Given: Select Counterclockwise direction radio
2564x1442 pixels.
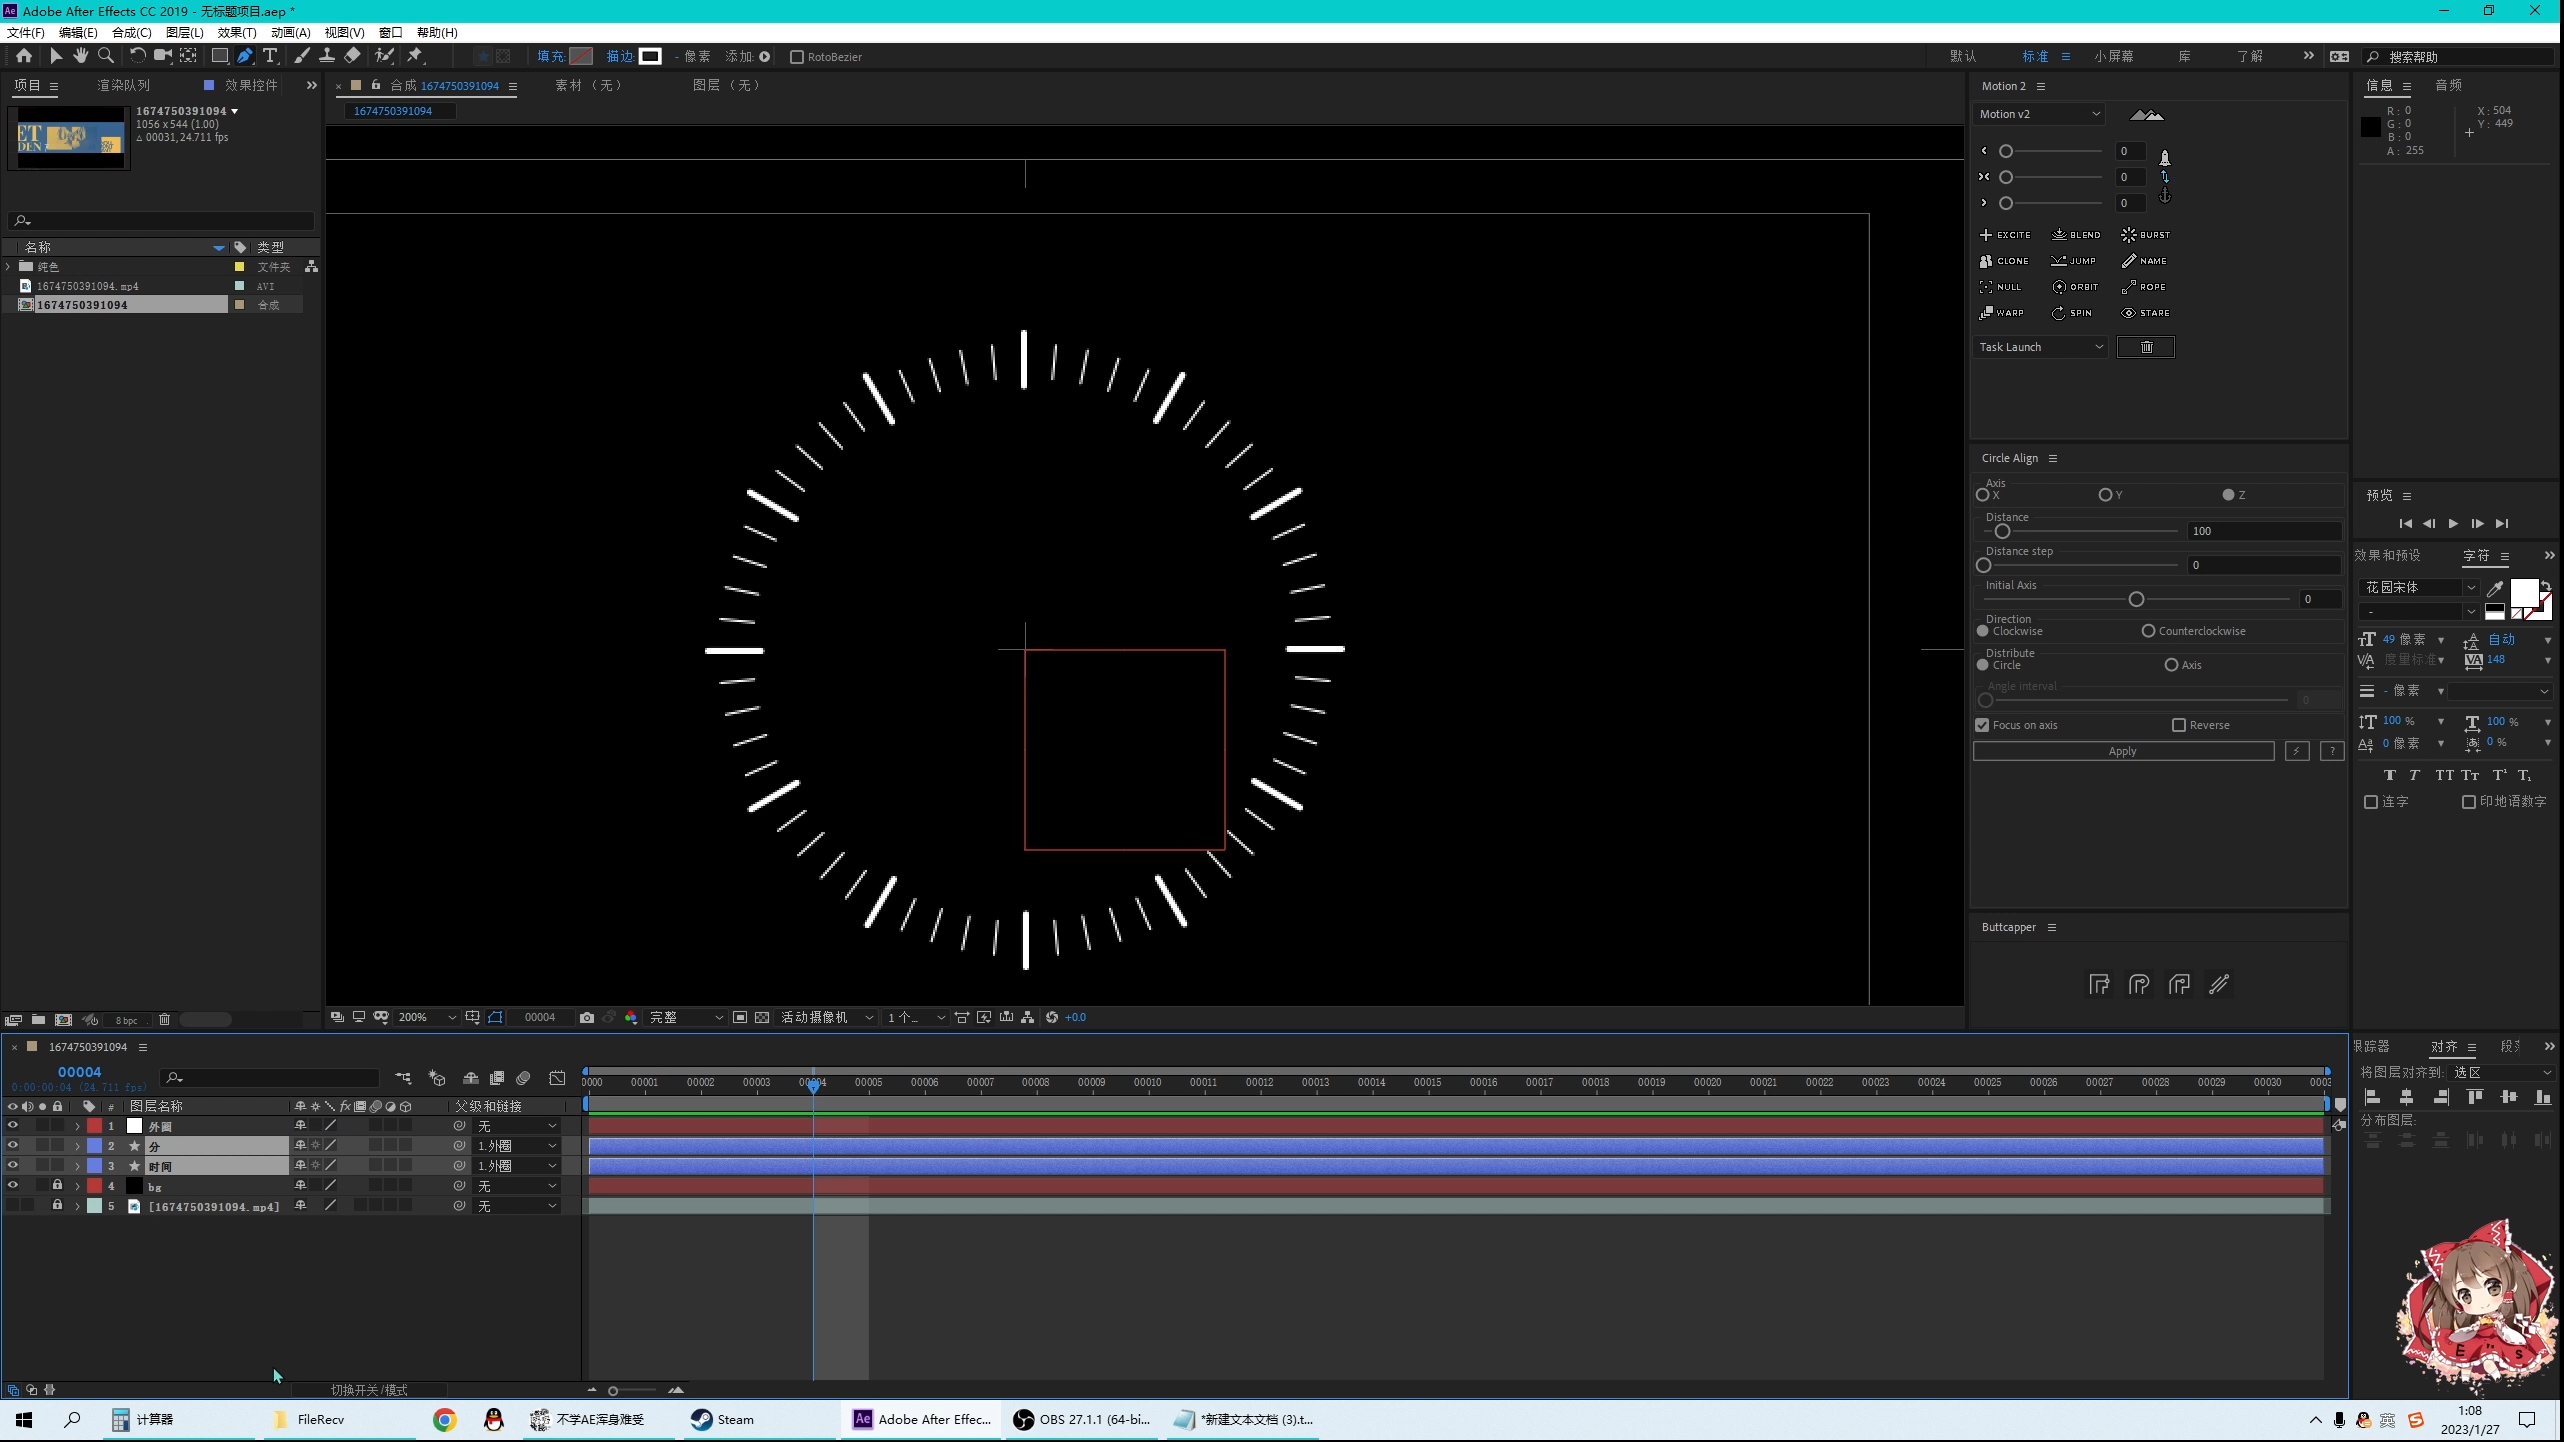Looking at the screenshot, I should click(2148, 631).
